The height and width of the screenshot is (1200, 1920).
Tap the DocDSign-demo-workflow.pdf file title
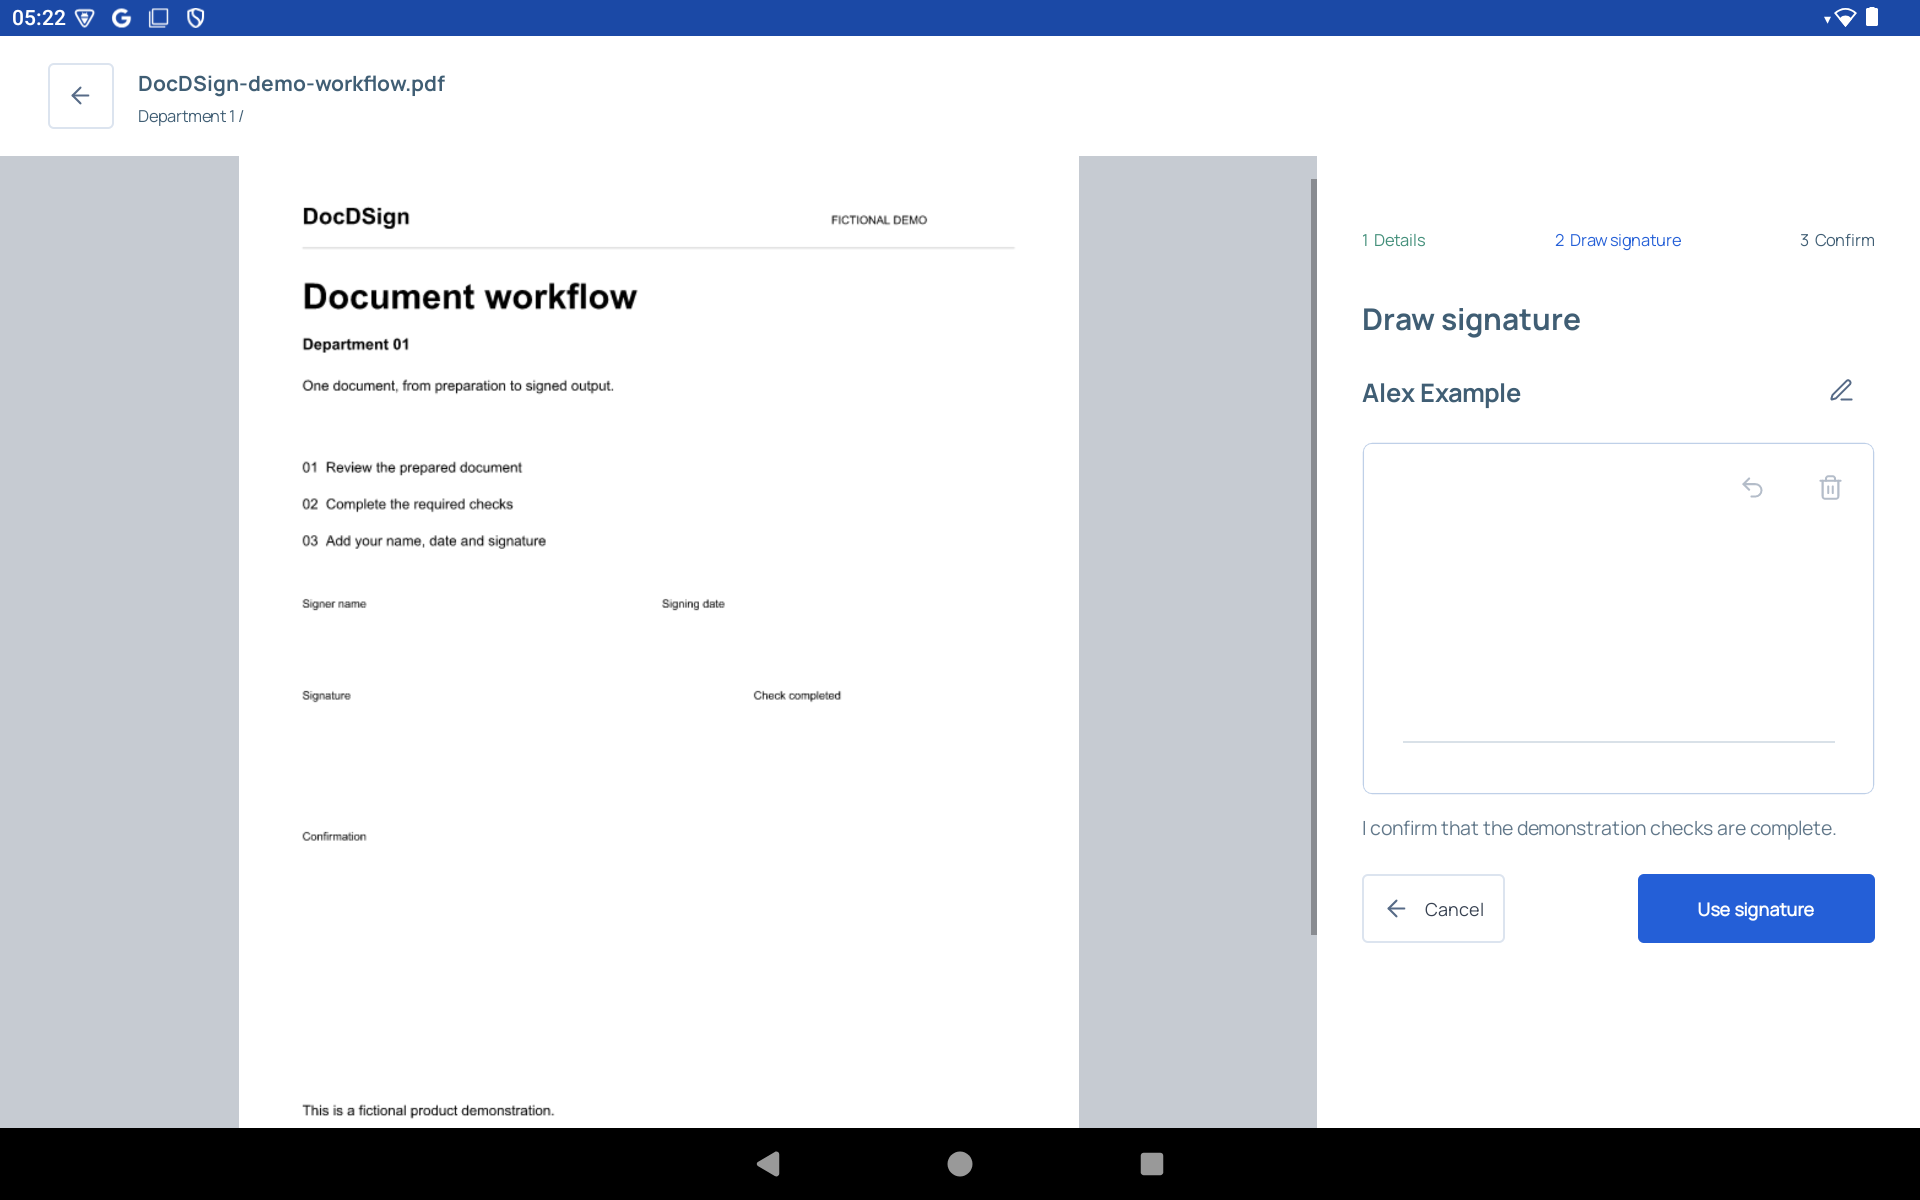coord(291,84)
